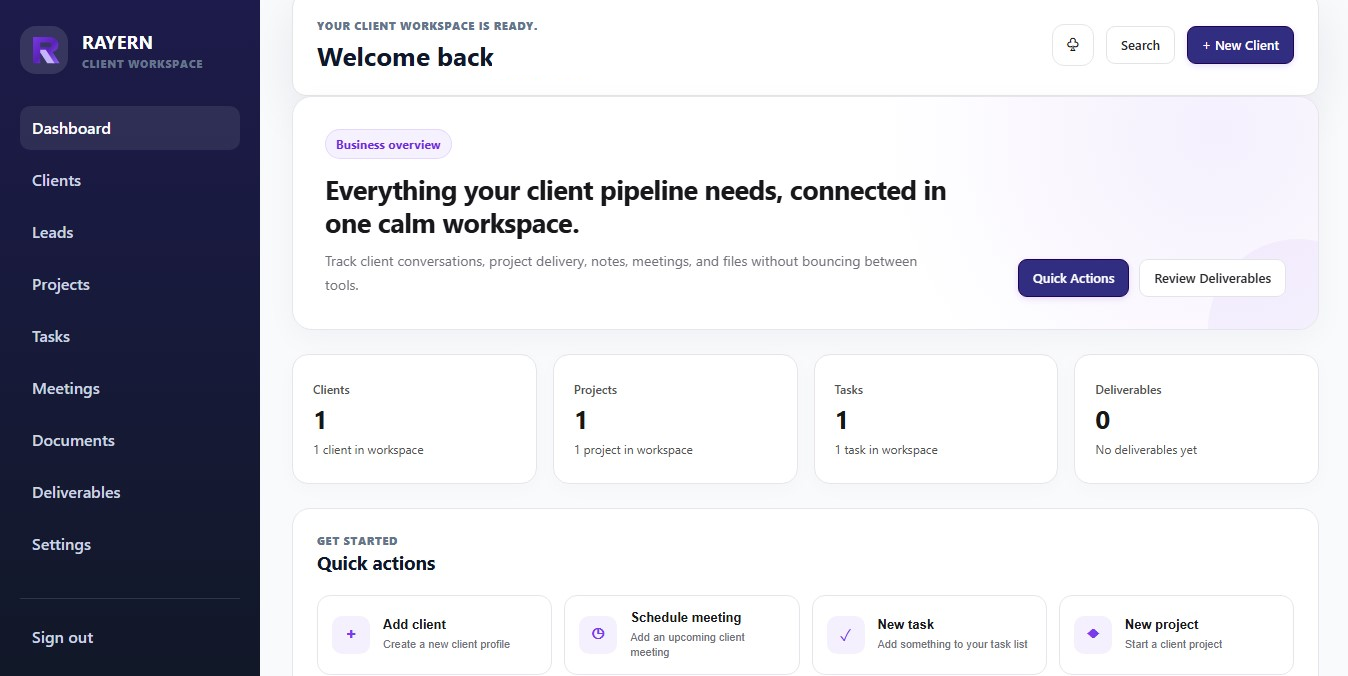
Task: Click the Search button in header
Action: [1140, 45]
